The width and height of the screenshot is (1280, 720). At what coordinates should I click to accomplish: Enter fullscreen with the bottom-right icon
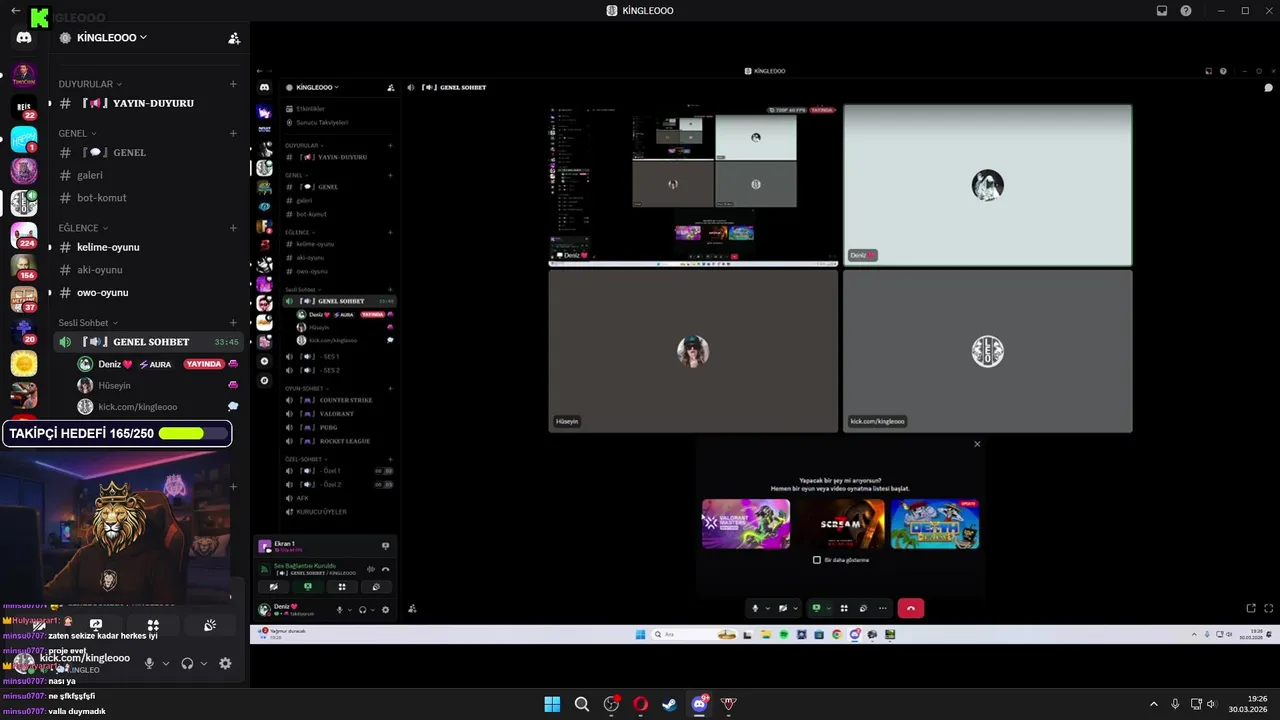tap(1270, 608)
